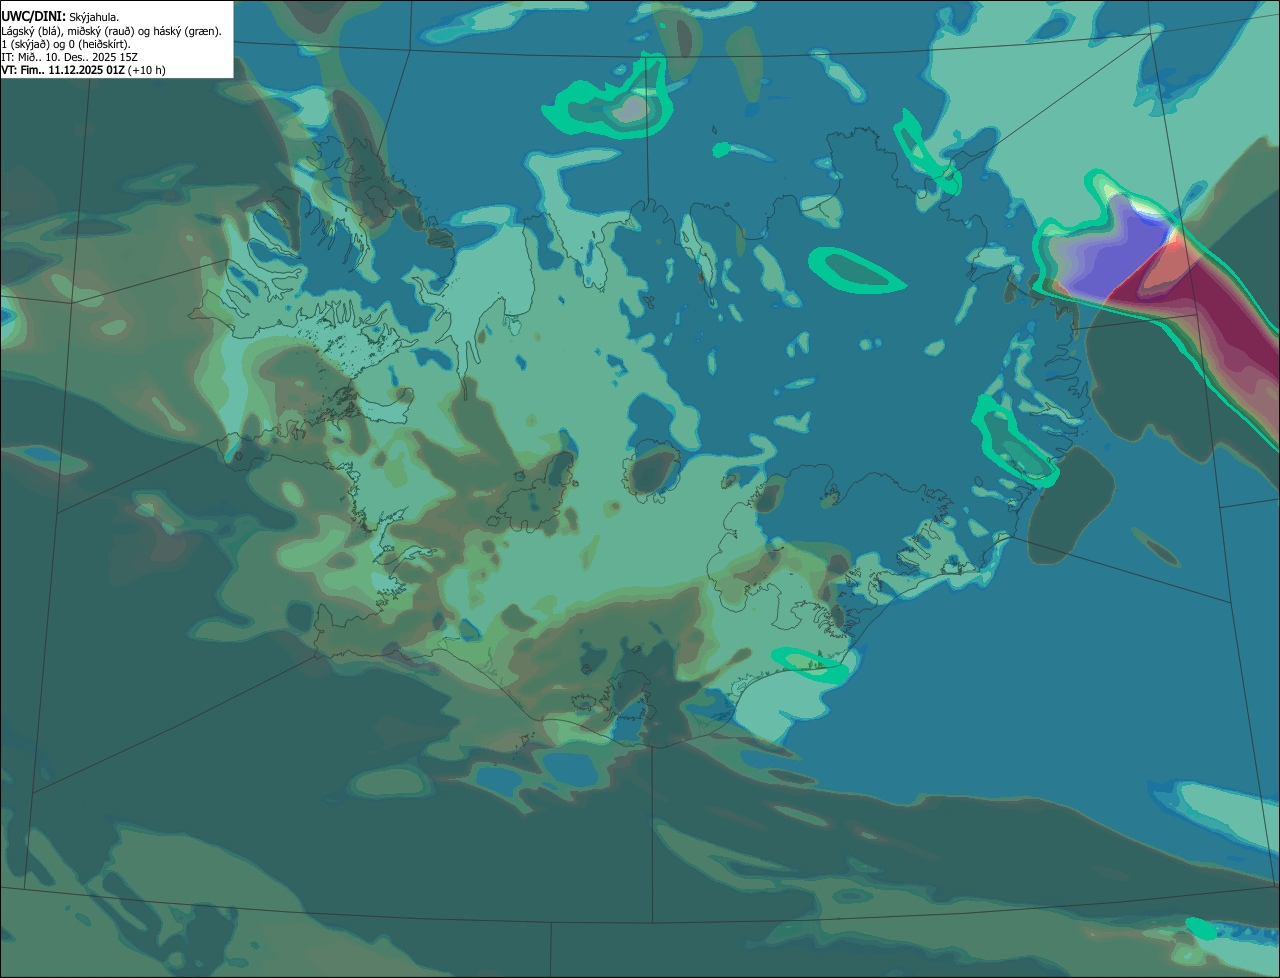Click the 'háský (græn).' legend text
Image resolution: width=1280 pixels, height=978 pixels.
pyautogui.click(x=186, y=31)
